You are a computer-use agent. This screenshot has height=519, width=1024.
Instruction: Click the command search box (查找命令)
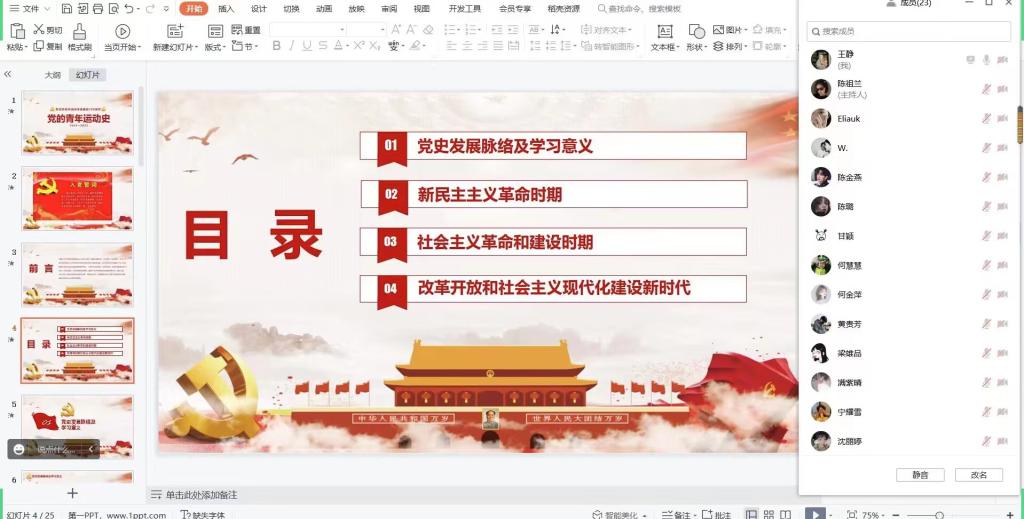(x=639, y=8)
